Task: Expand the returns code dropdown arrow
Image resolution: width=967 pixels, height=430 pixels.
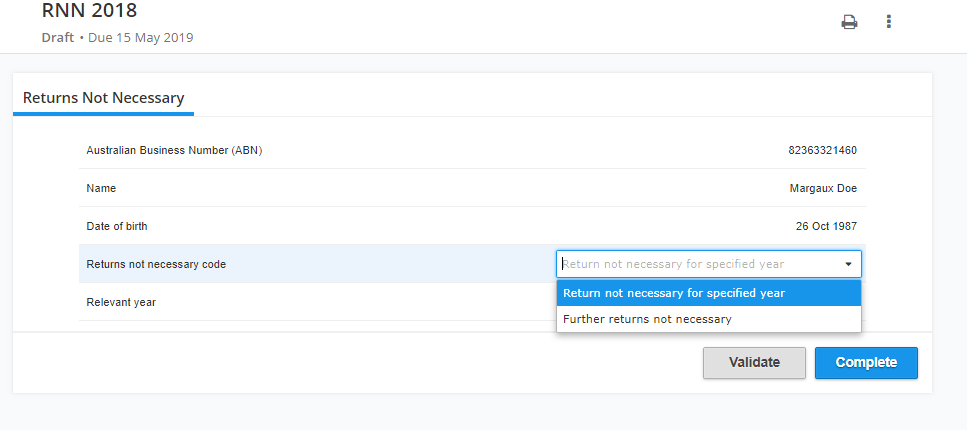Action: pyautogui.click(x=849, y=264)
